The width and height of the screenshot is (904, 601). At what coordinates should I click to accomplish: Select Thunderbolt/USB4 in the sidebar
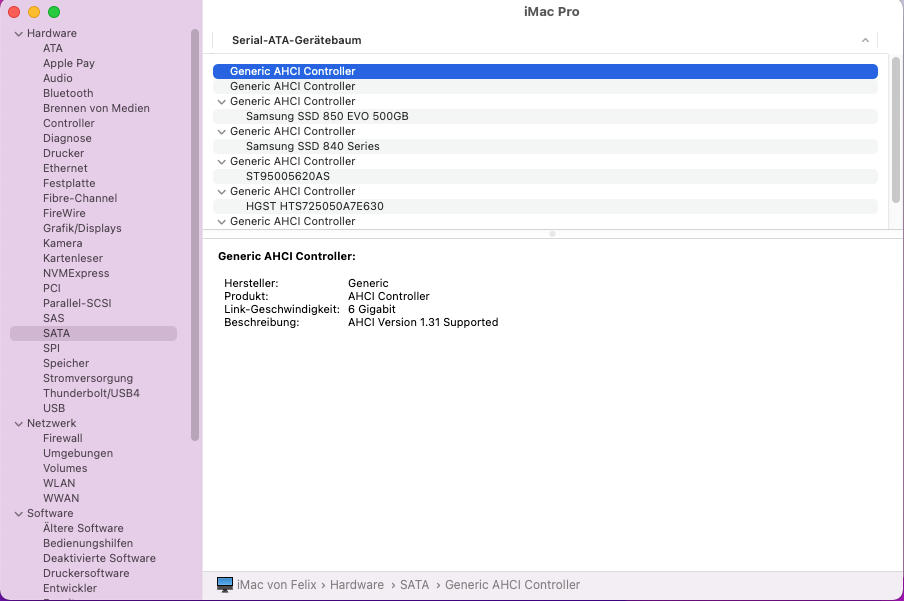[91, 393]
